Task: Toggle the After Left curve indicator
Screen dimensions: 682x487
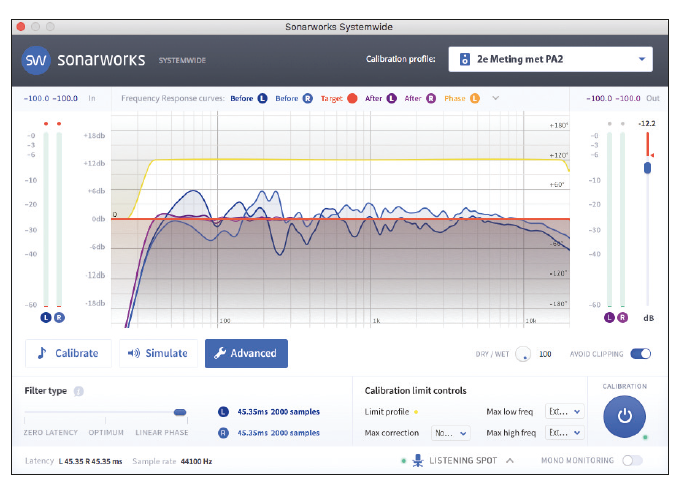Action: pos(391,98)
